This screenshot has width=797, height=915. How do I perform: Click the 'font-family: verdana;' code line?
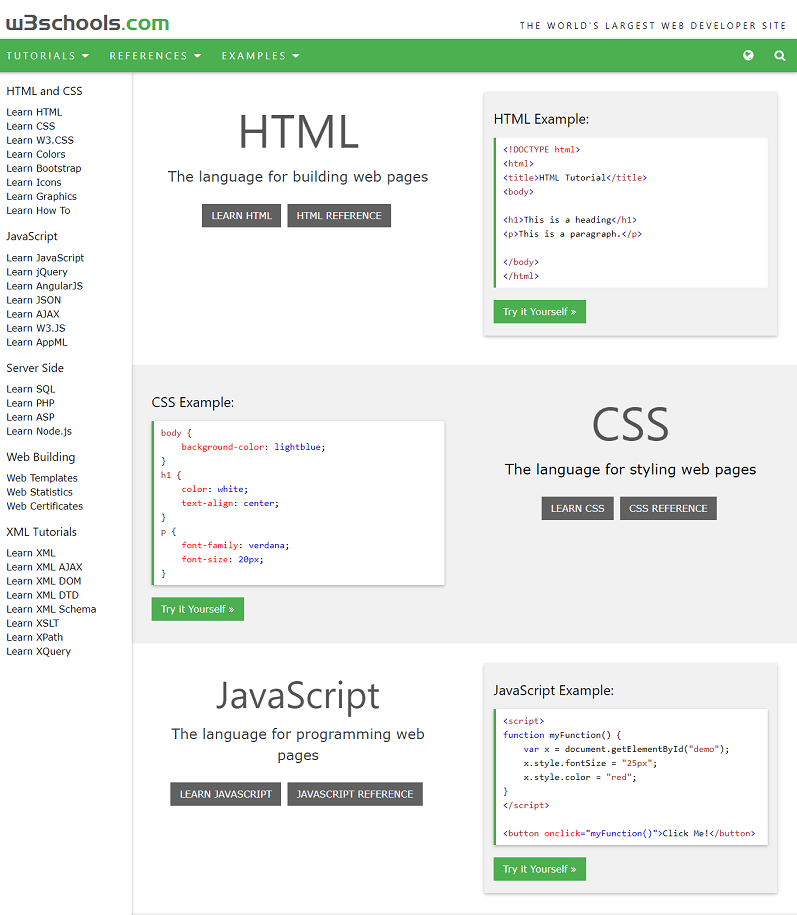(x=235, y=545)
